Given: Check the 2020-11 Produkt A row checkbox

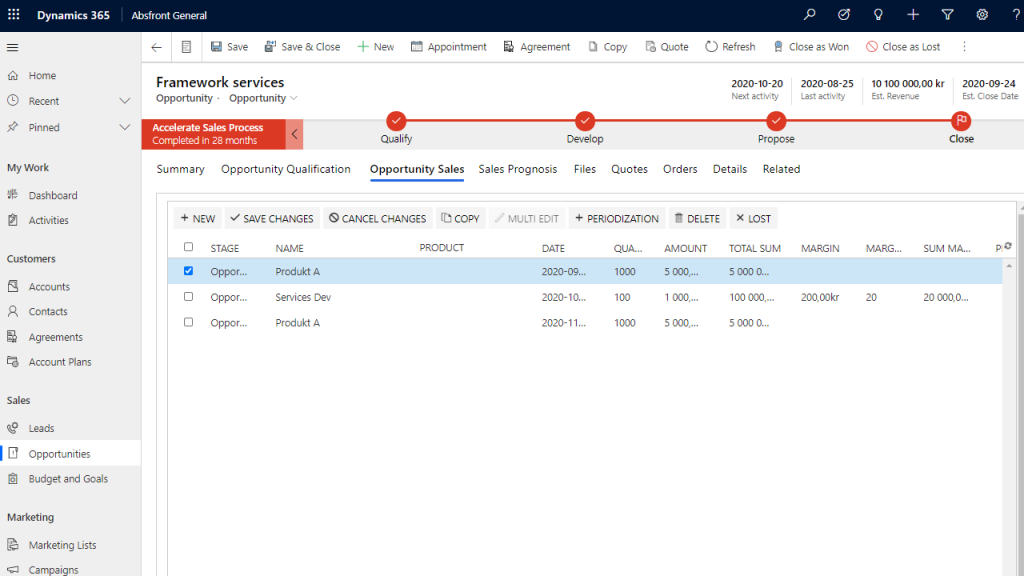Looking at the screenshot, I should (x=188, y=322).
